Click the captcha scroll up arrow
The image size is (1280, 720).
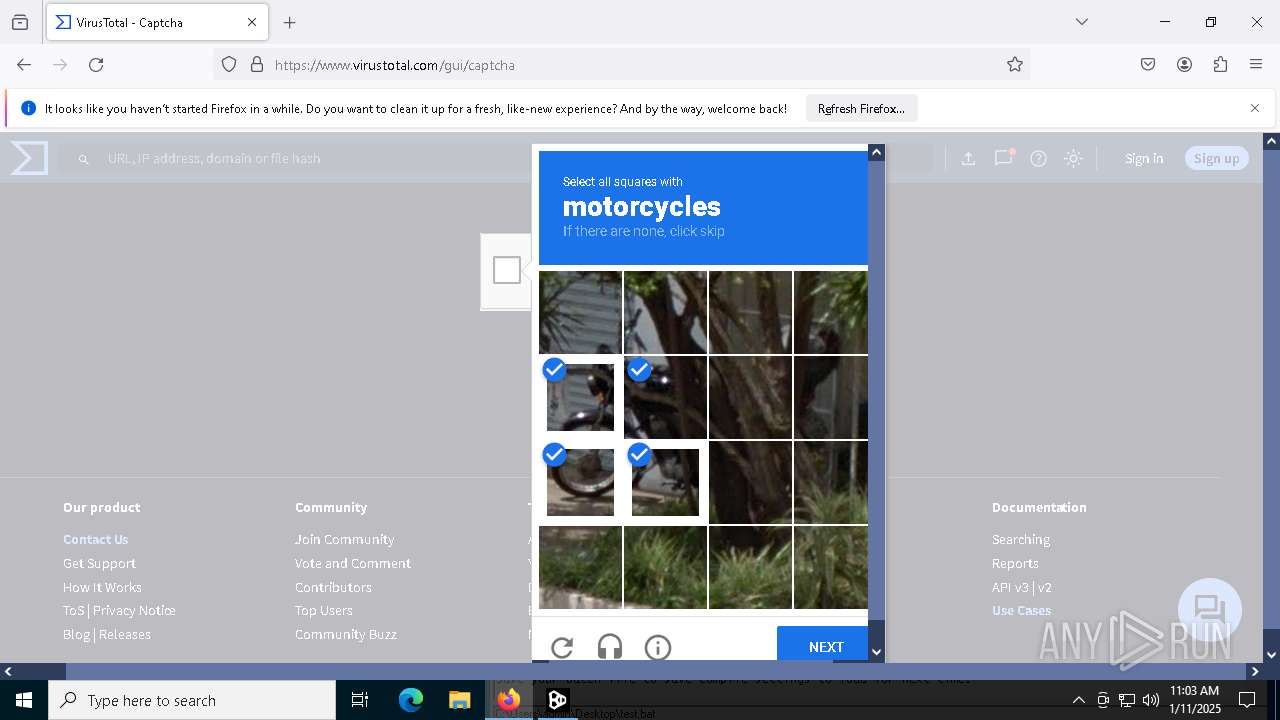[876, 152]
